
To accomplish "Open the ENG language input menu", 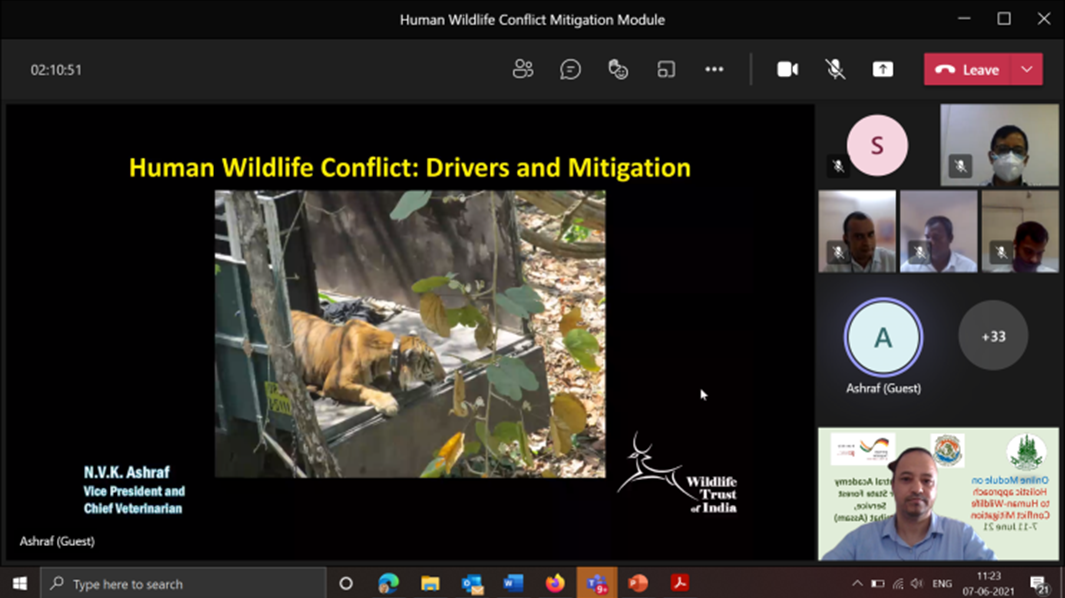I will (942, 584).
